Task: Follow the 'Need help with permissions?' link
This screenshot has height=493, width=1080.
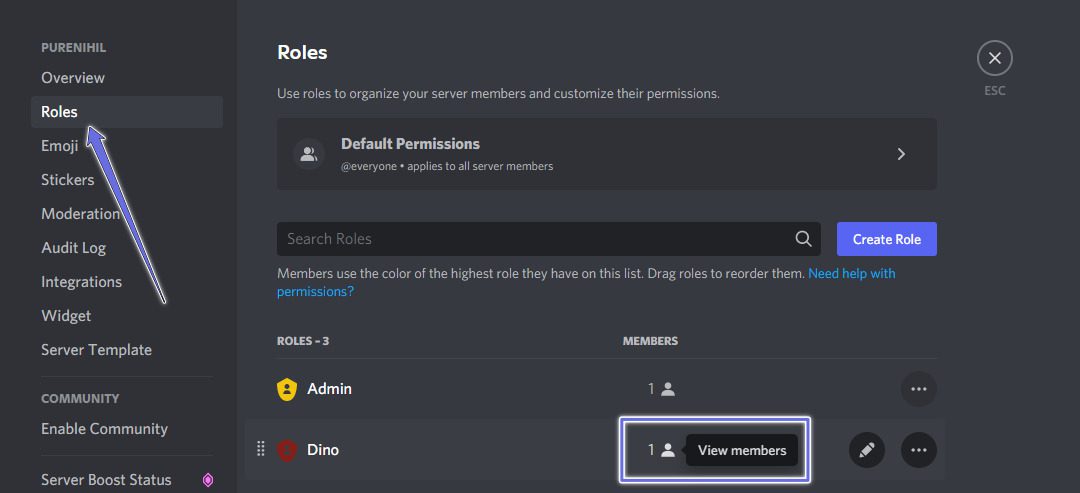Action: (851, 274)
